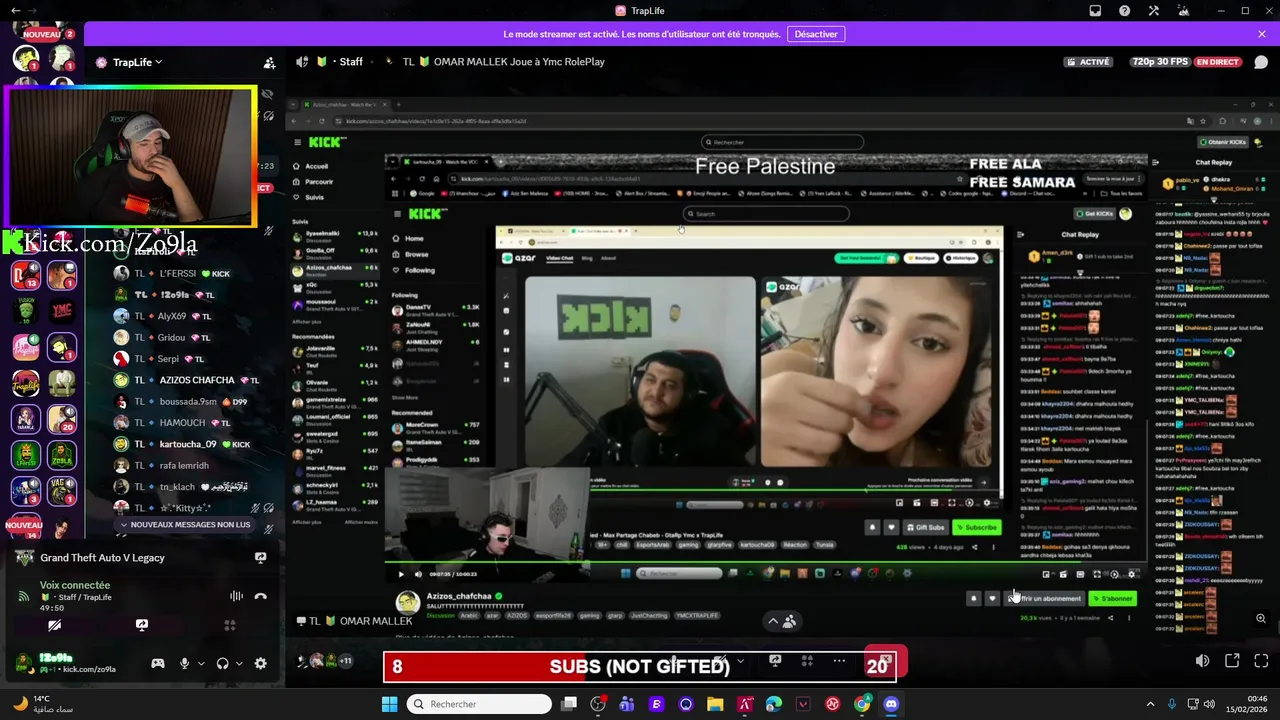Open chat bubble icon next to EN DIRECT
Viewport: 1280px width, 720px height.
coord(1261,62)
